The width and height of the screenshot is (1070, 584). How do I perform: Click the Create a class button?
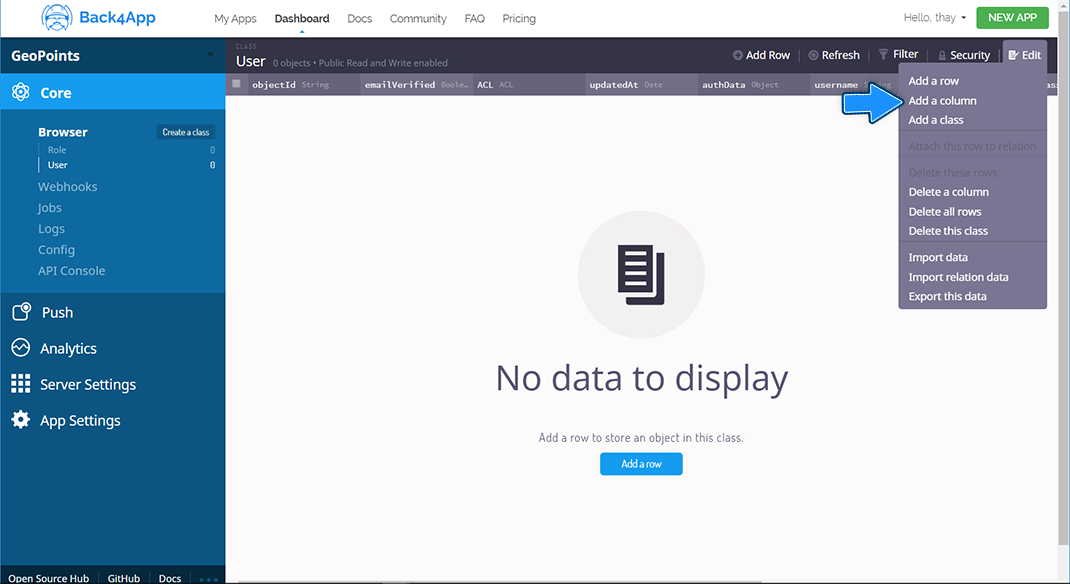(186, 132)
